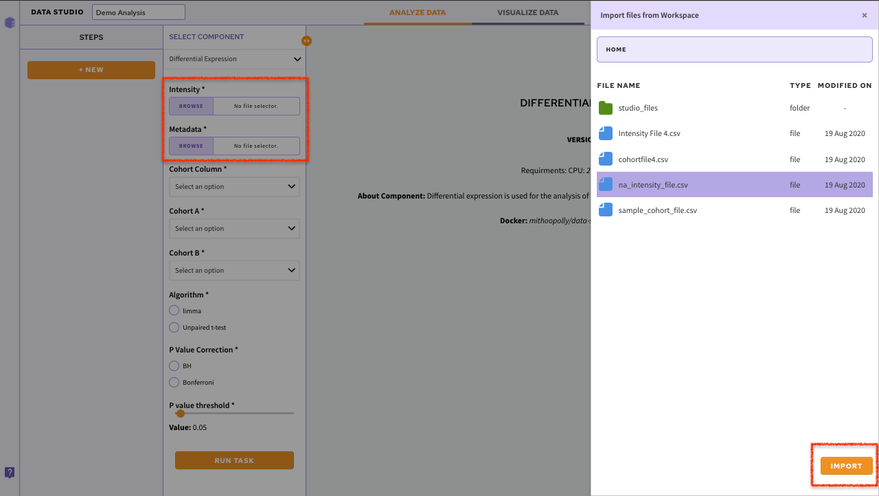Switch to the Visualize Data tab
This screenshot has width=879, height=496.
tap(528, 12)
